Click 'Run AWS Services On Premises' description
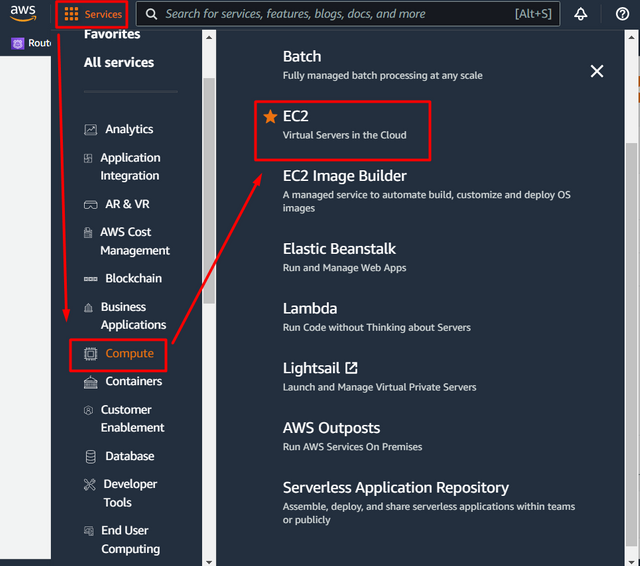Viewport: 640px width, 566px height. tap(352, 447)
